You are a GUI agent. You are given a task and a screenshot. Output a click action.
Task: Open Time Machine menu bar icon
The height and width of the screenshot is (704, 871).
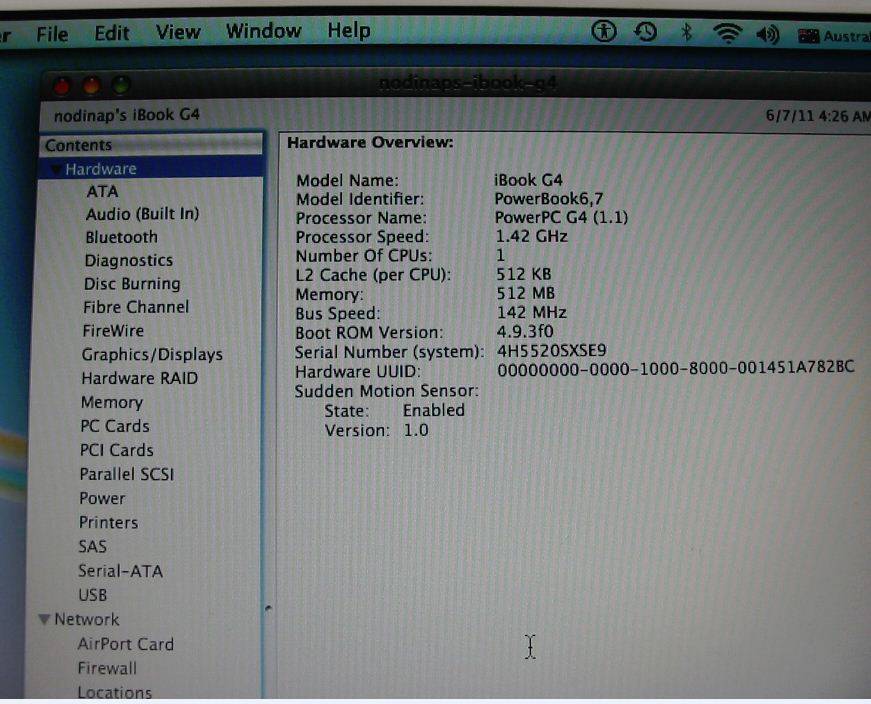click(645, 32)
